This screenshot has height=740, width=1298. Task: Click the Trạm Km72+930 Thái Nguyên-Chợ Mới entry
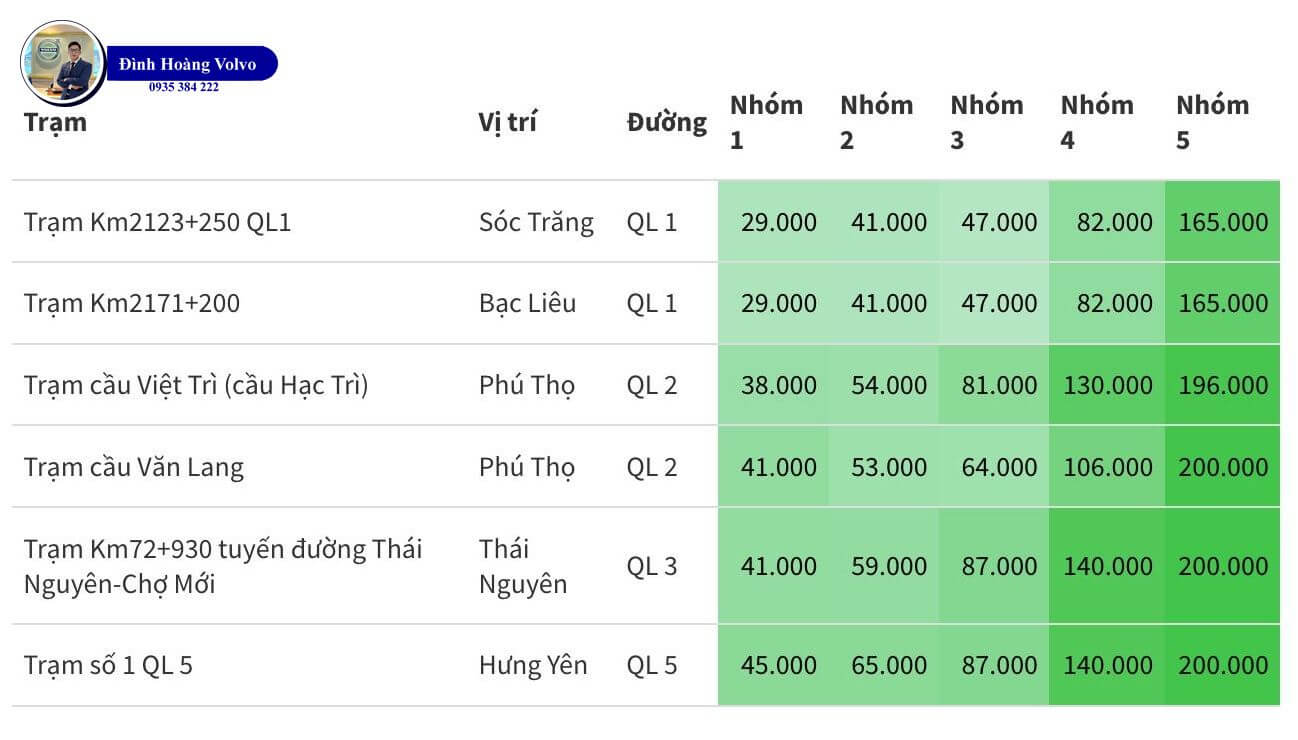(223, 566)
